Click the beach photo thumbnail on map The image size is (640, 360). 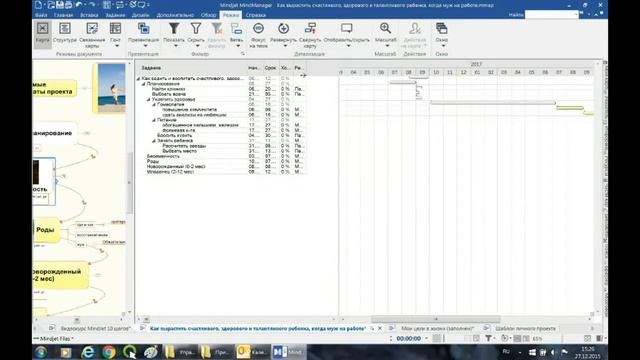(111, 87)
